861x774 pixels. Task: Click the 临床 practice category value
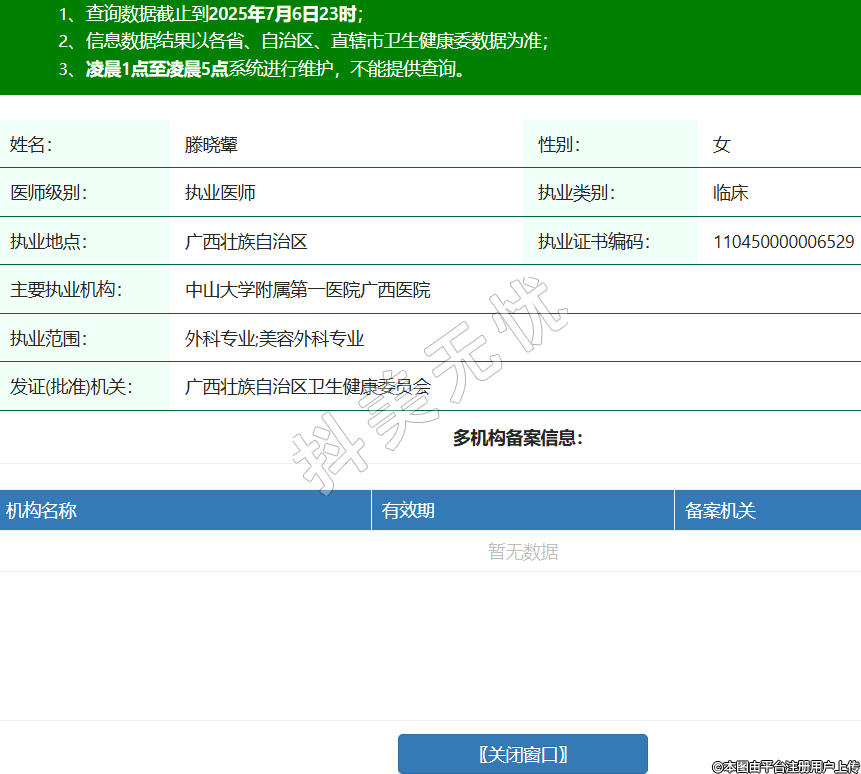pyautogui.click(x=730, y=193)
